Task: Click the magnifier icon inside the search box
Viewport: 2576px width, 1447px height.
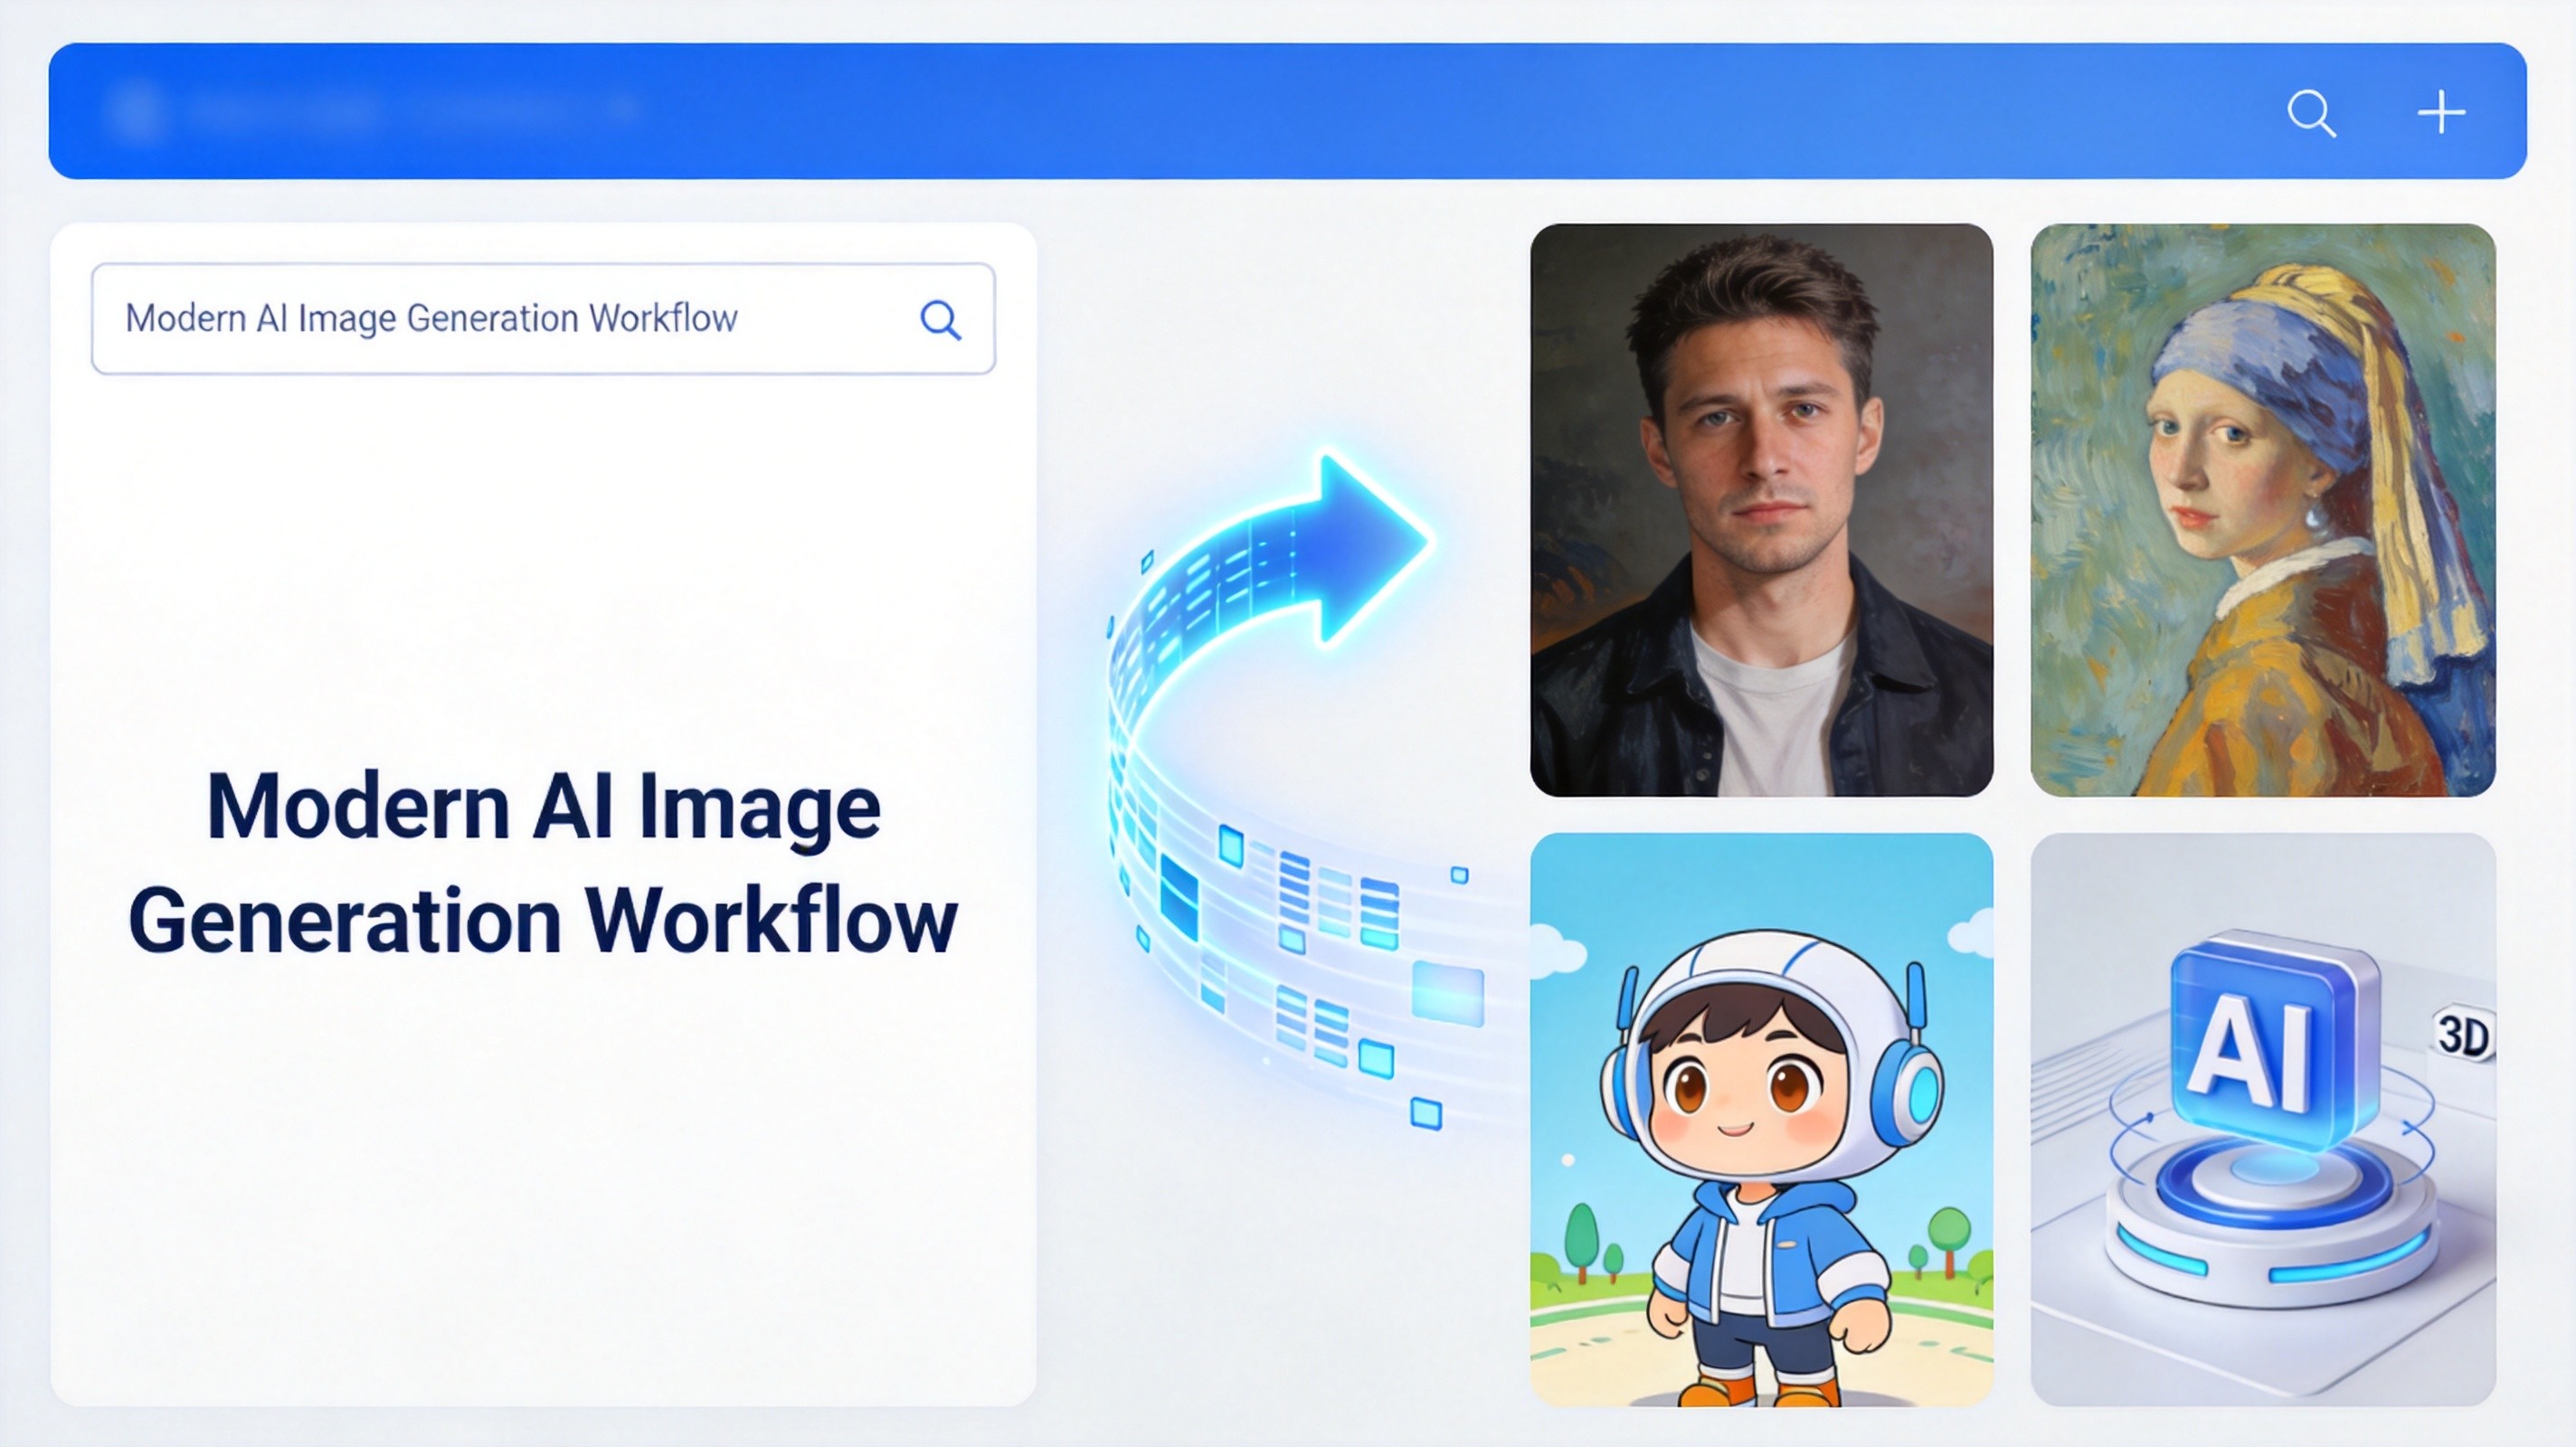Action: pyautogui.click(x=940, y=320)
